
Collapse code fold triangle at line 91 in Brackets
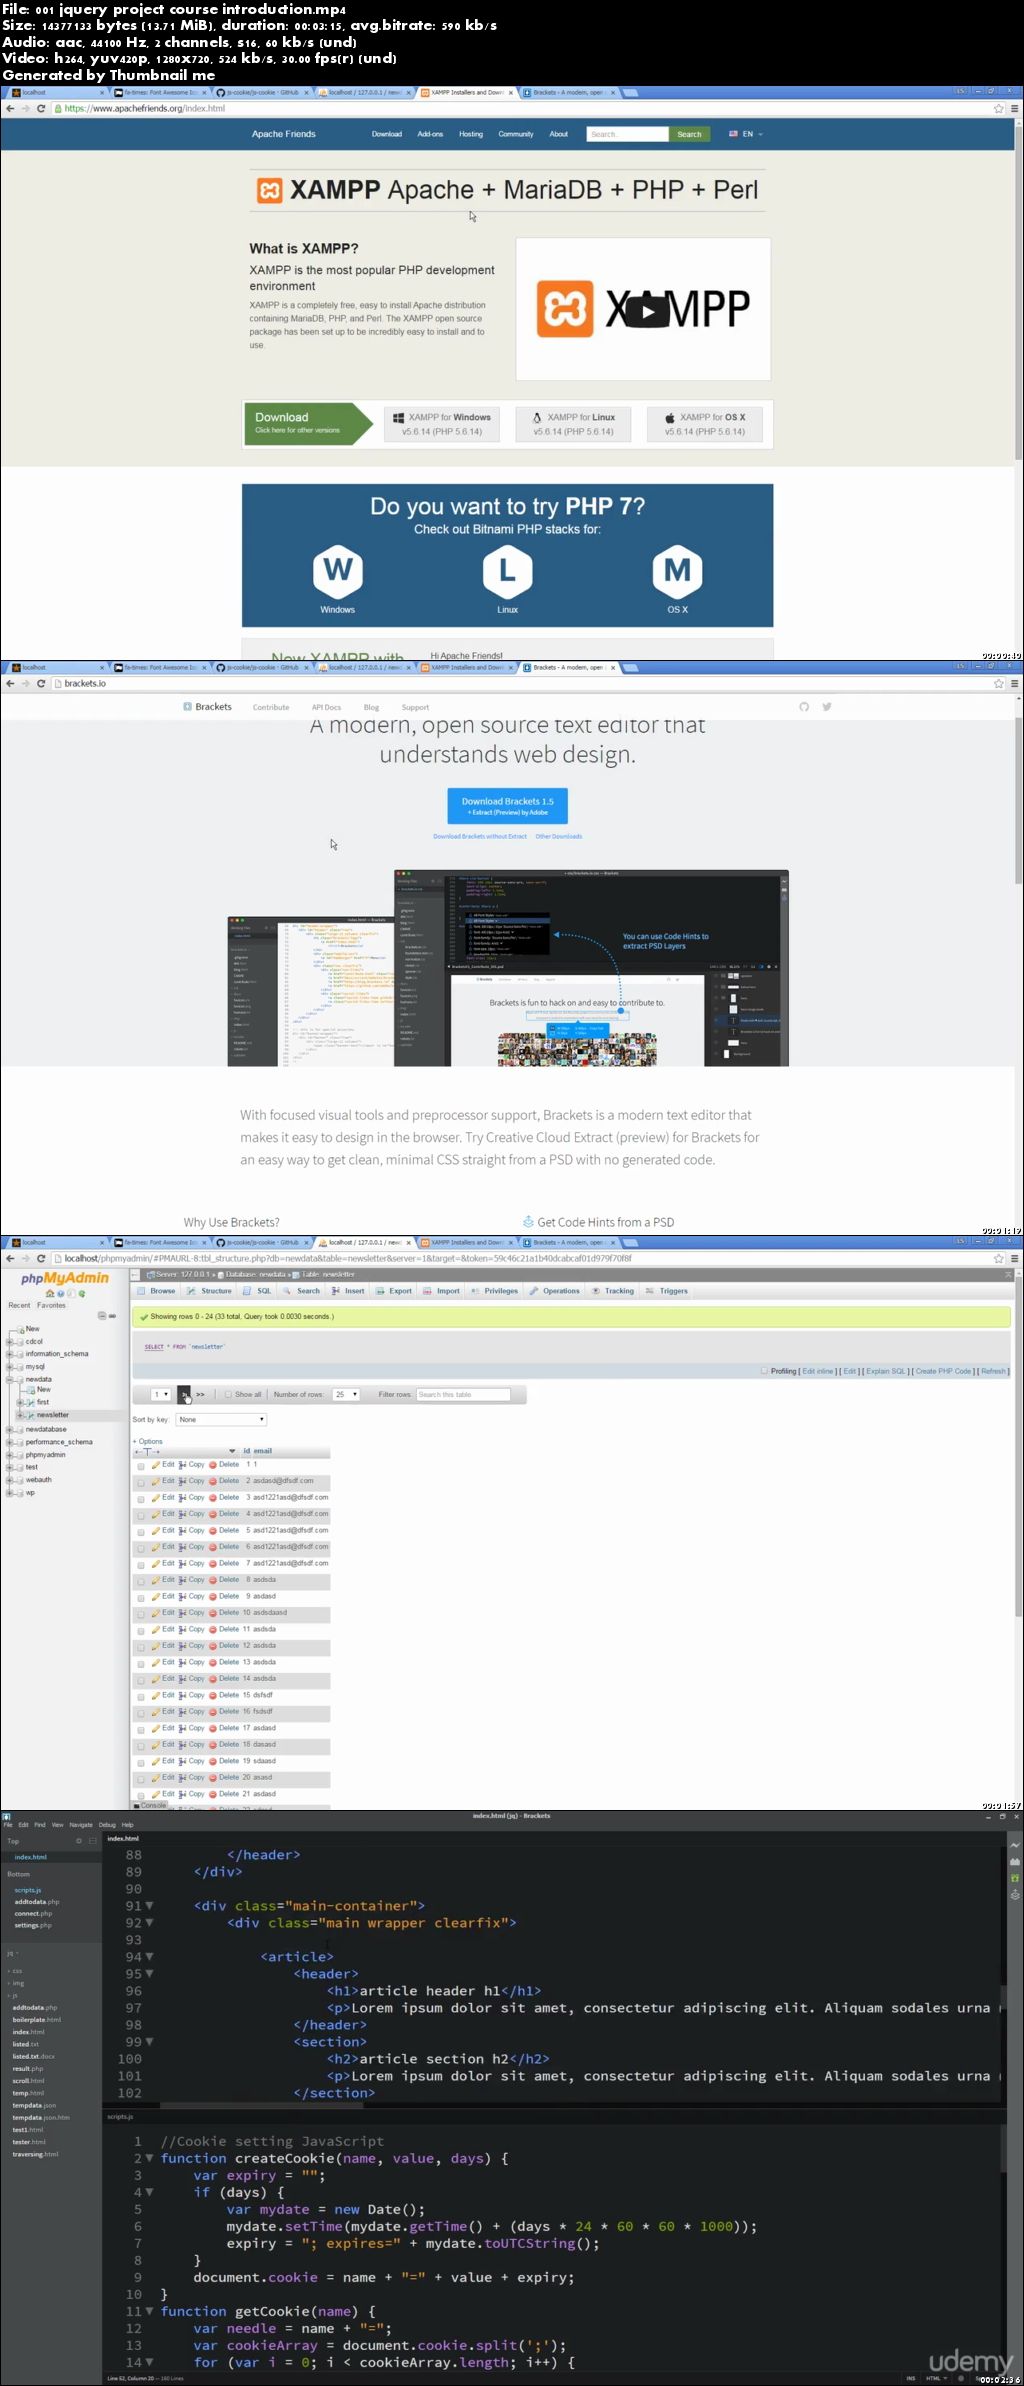tap(149, 1906)
